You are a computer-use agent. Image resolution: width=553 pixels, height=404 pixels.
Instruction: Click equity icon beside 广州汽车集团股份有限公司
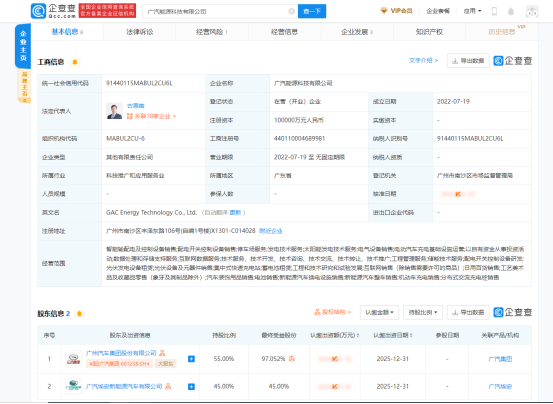[162, 353]
